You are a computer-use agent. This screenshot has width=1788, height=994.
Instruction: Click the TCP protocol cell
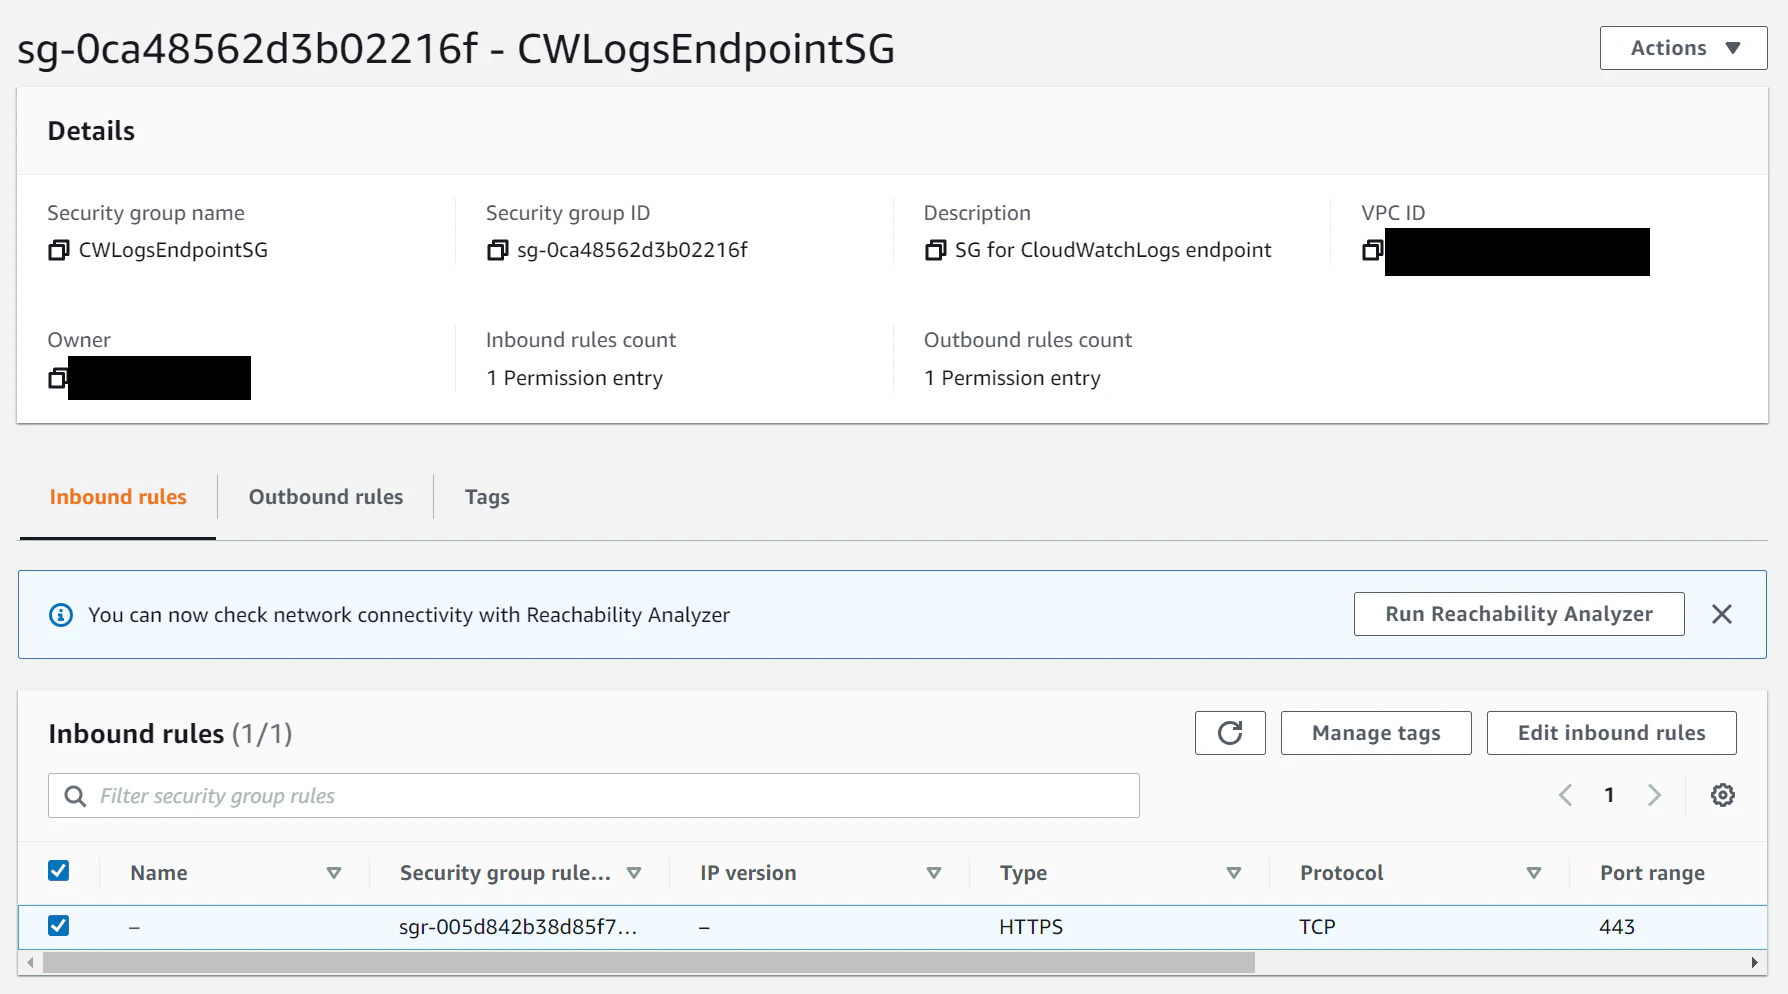point(1317,927)
